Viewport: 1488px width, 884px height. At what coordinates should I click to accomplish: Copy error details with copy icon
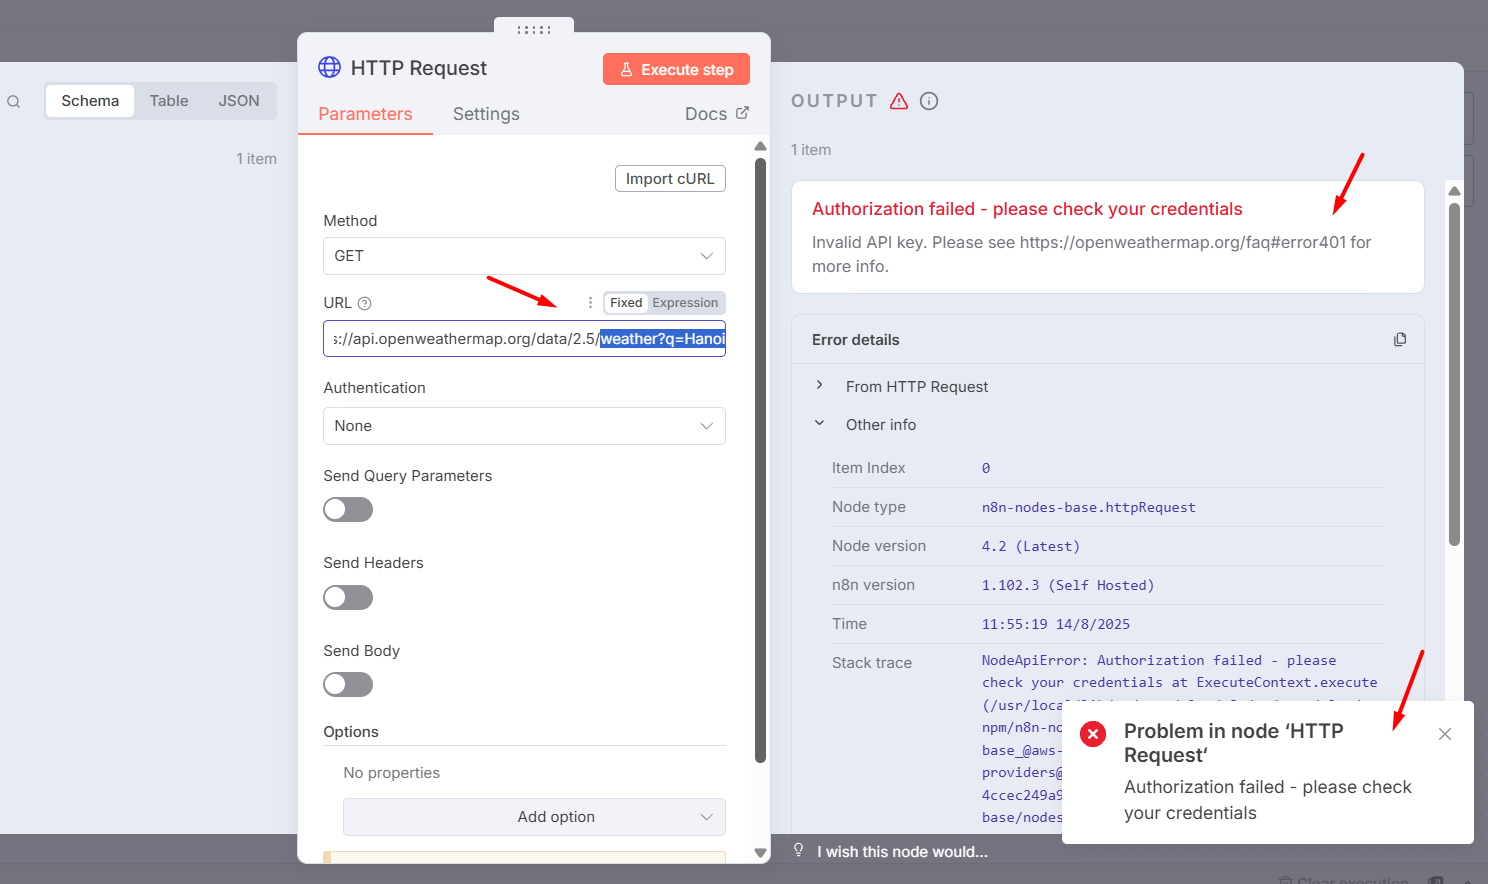pyautogui.click(x=1400, y=339)
